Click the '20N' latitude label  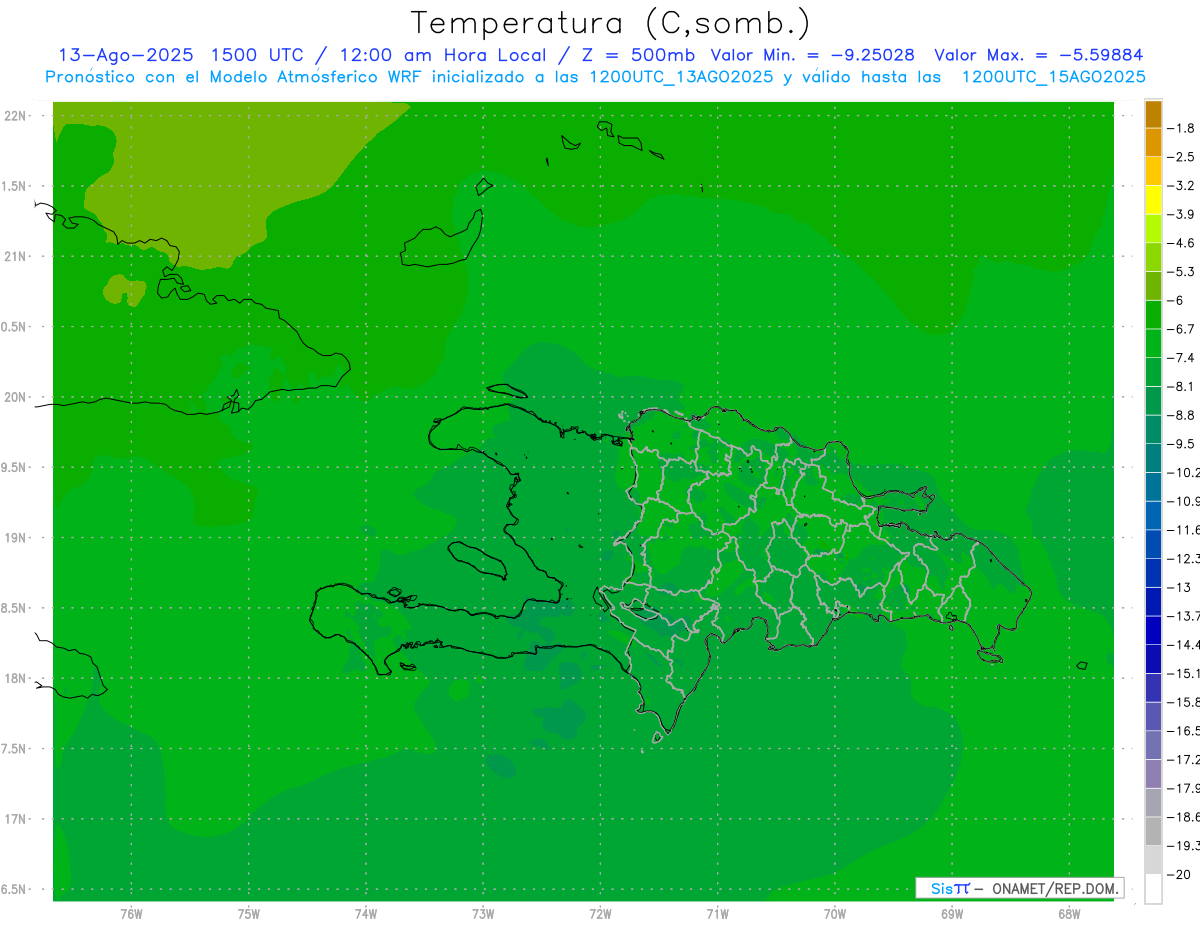tap(16, 397)
